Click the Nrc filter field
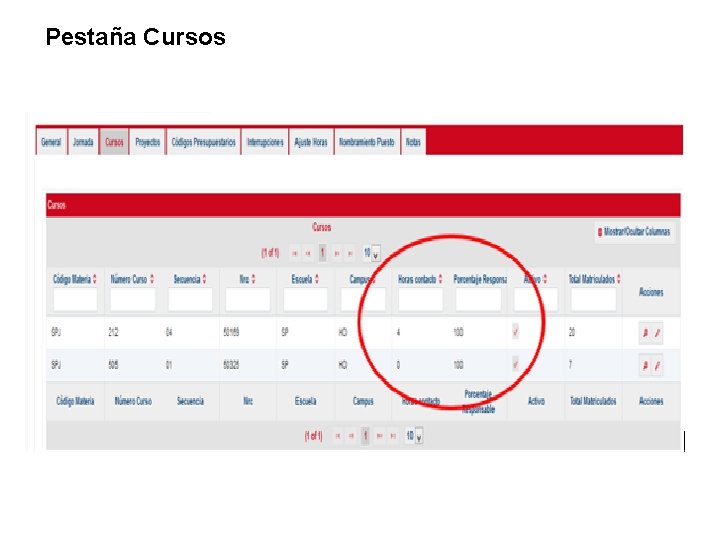 click(x=248, y=299)
